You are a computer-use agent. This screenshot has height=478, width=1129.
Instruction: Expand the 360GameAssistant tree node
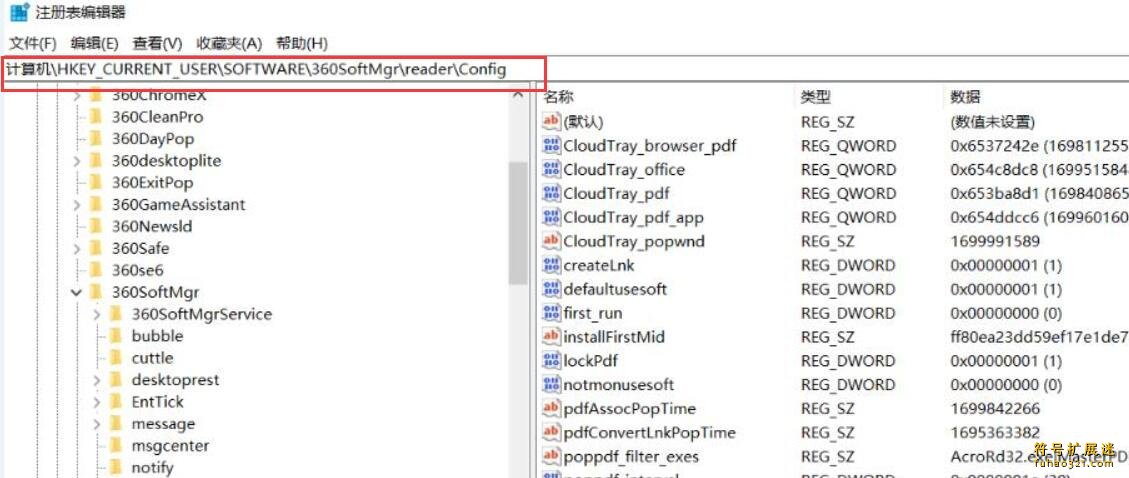(x=77, y=205)
